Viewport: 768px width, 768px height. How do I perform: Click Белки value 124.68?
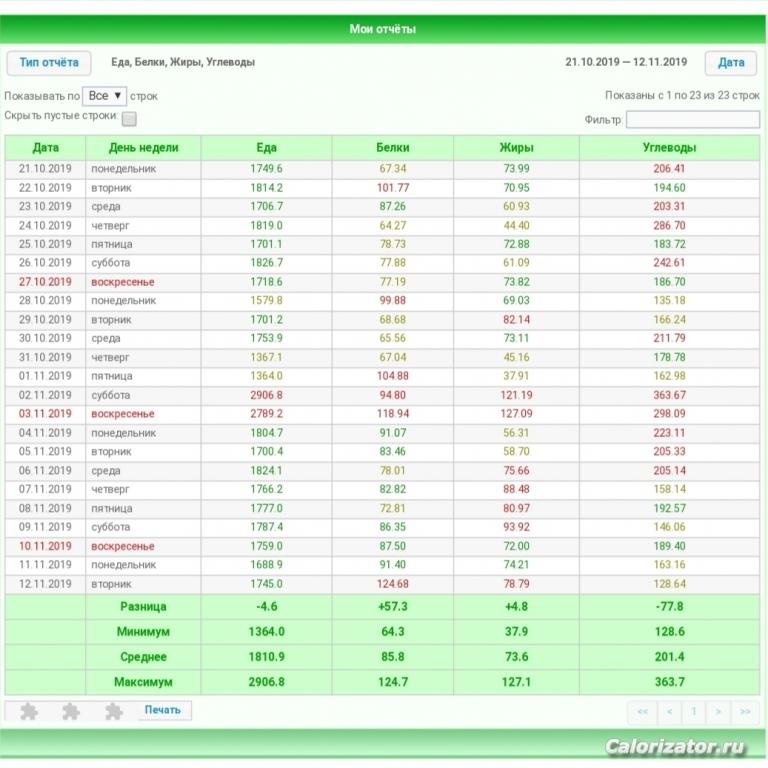[393, 584]
